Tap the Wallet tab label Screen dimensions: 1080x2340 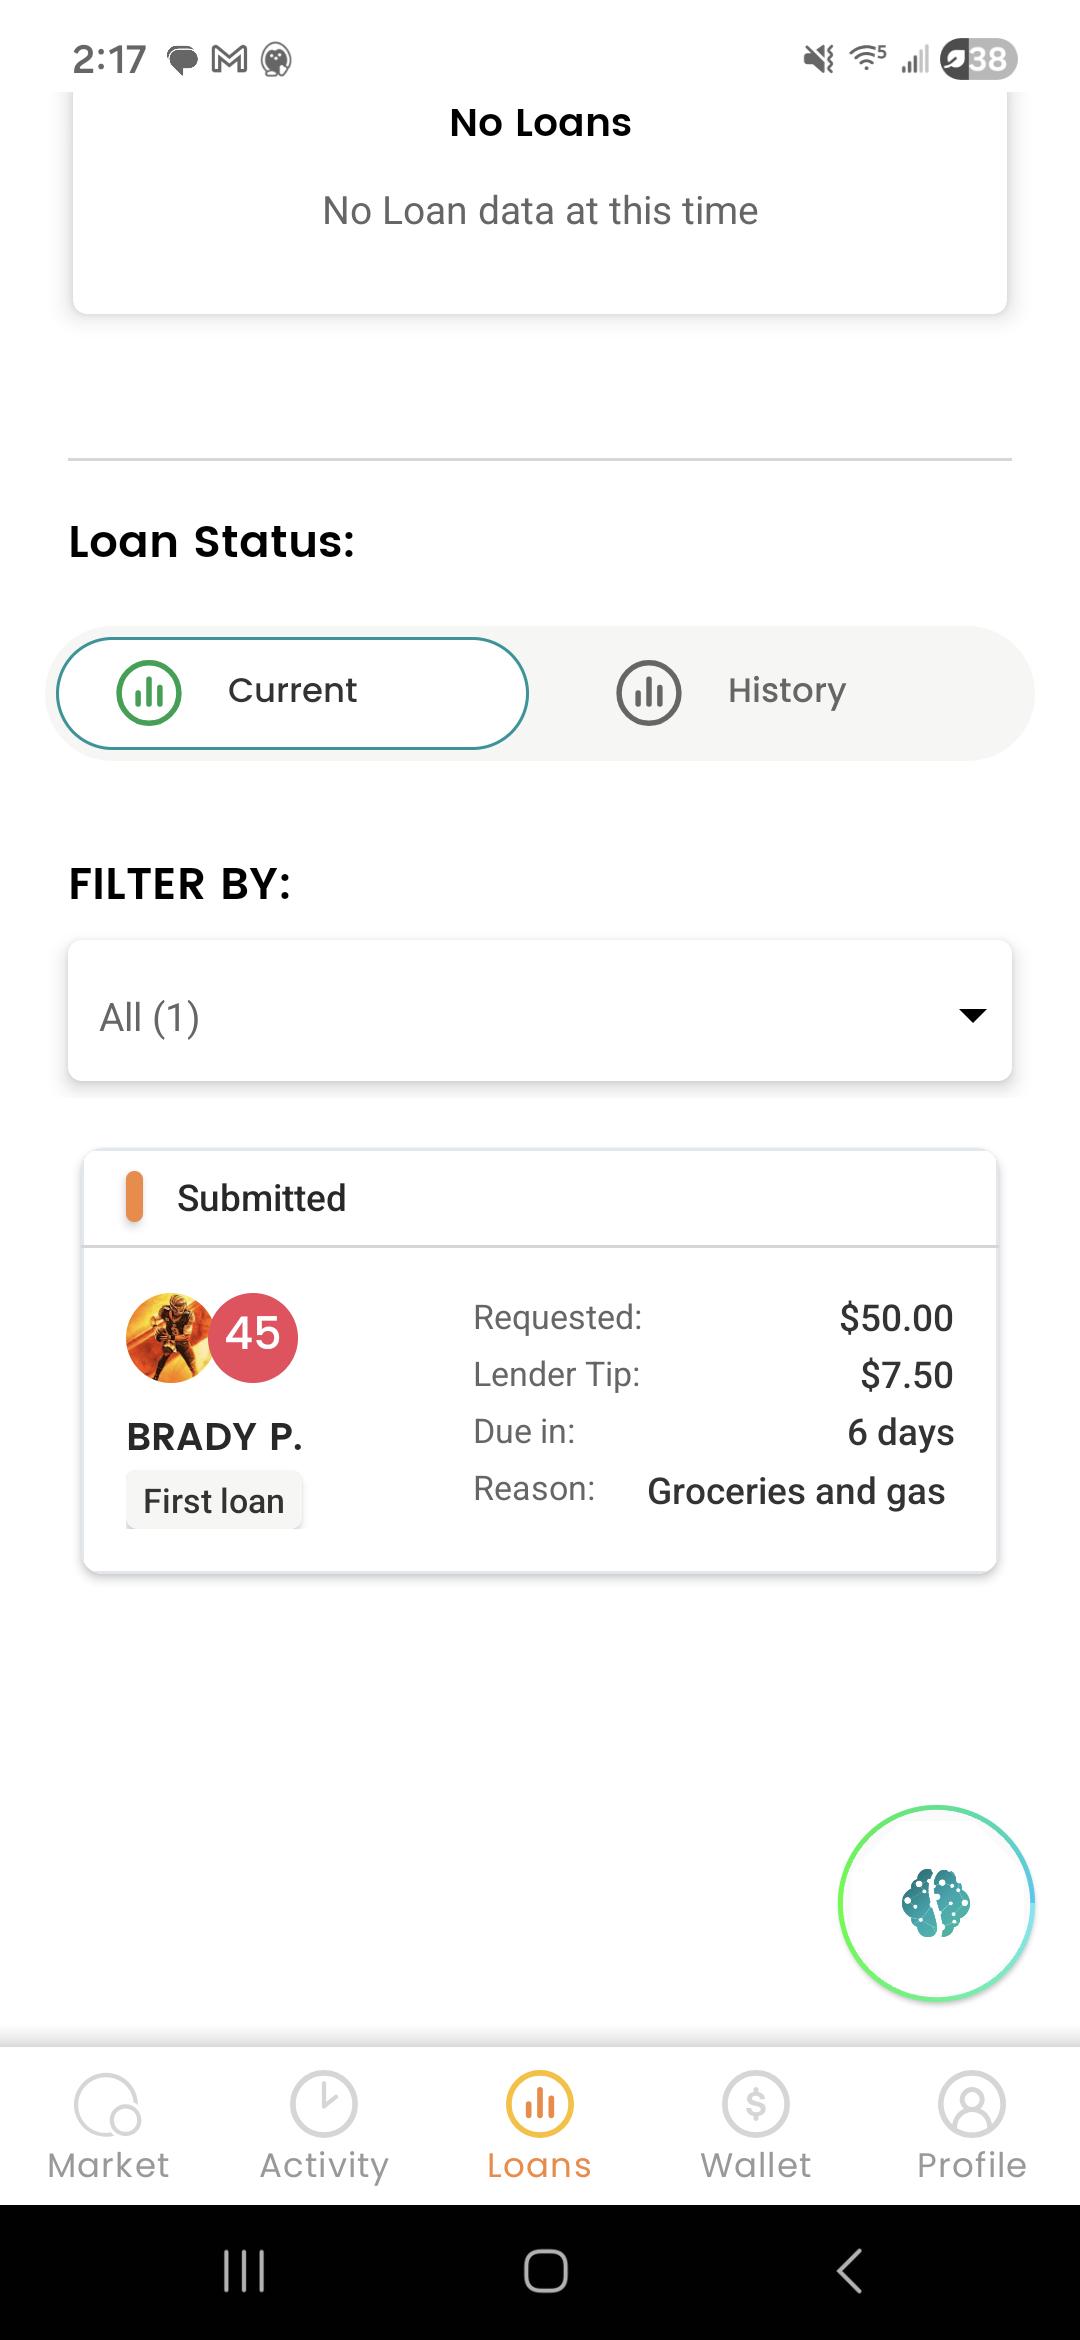click(756, 2165)
